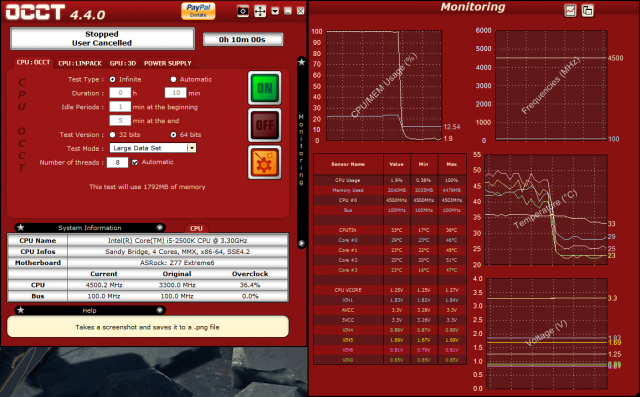Click the 0h 10m 00s timer display

click(x=242, y=40)
